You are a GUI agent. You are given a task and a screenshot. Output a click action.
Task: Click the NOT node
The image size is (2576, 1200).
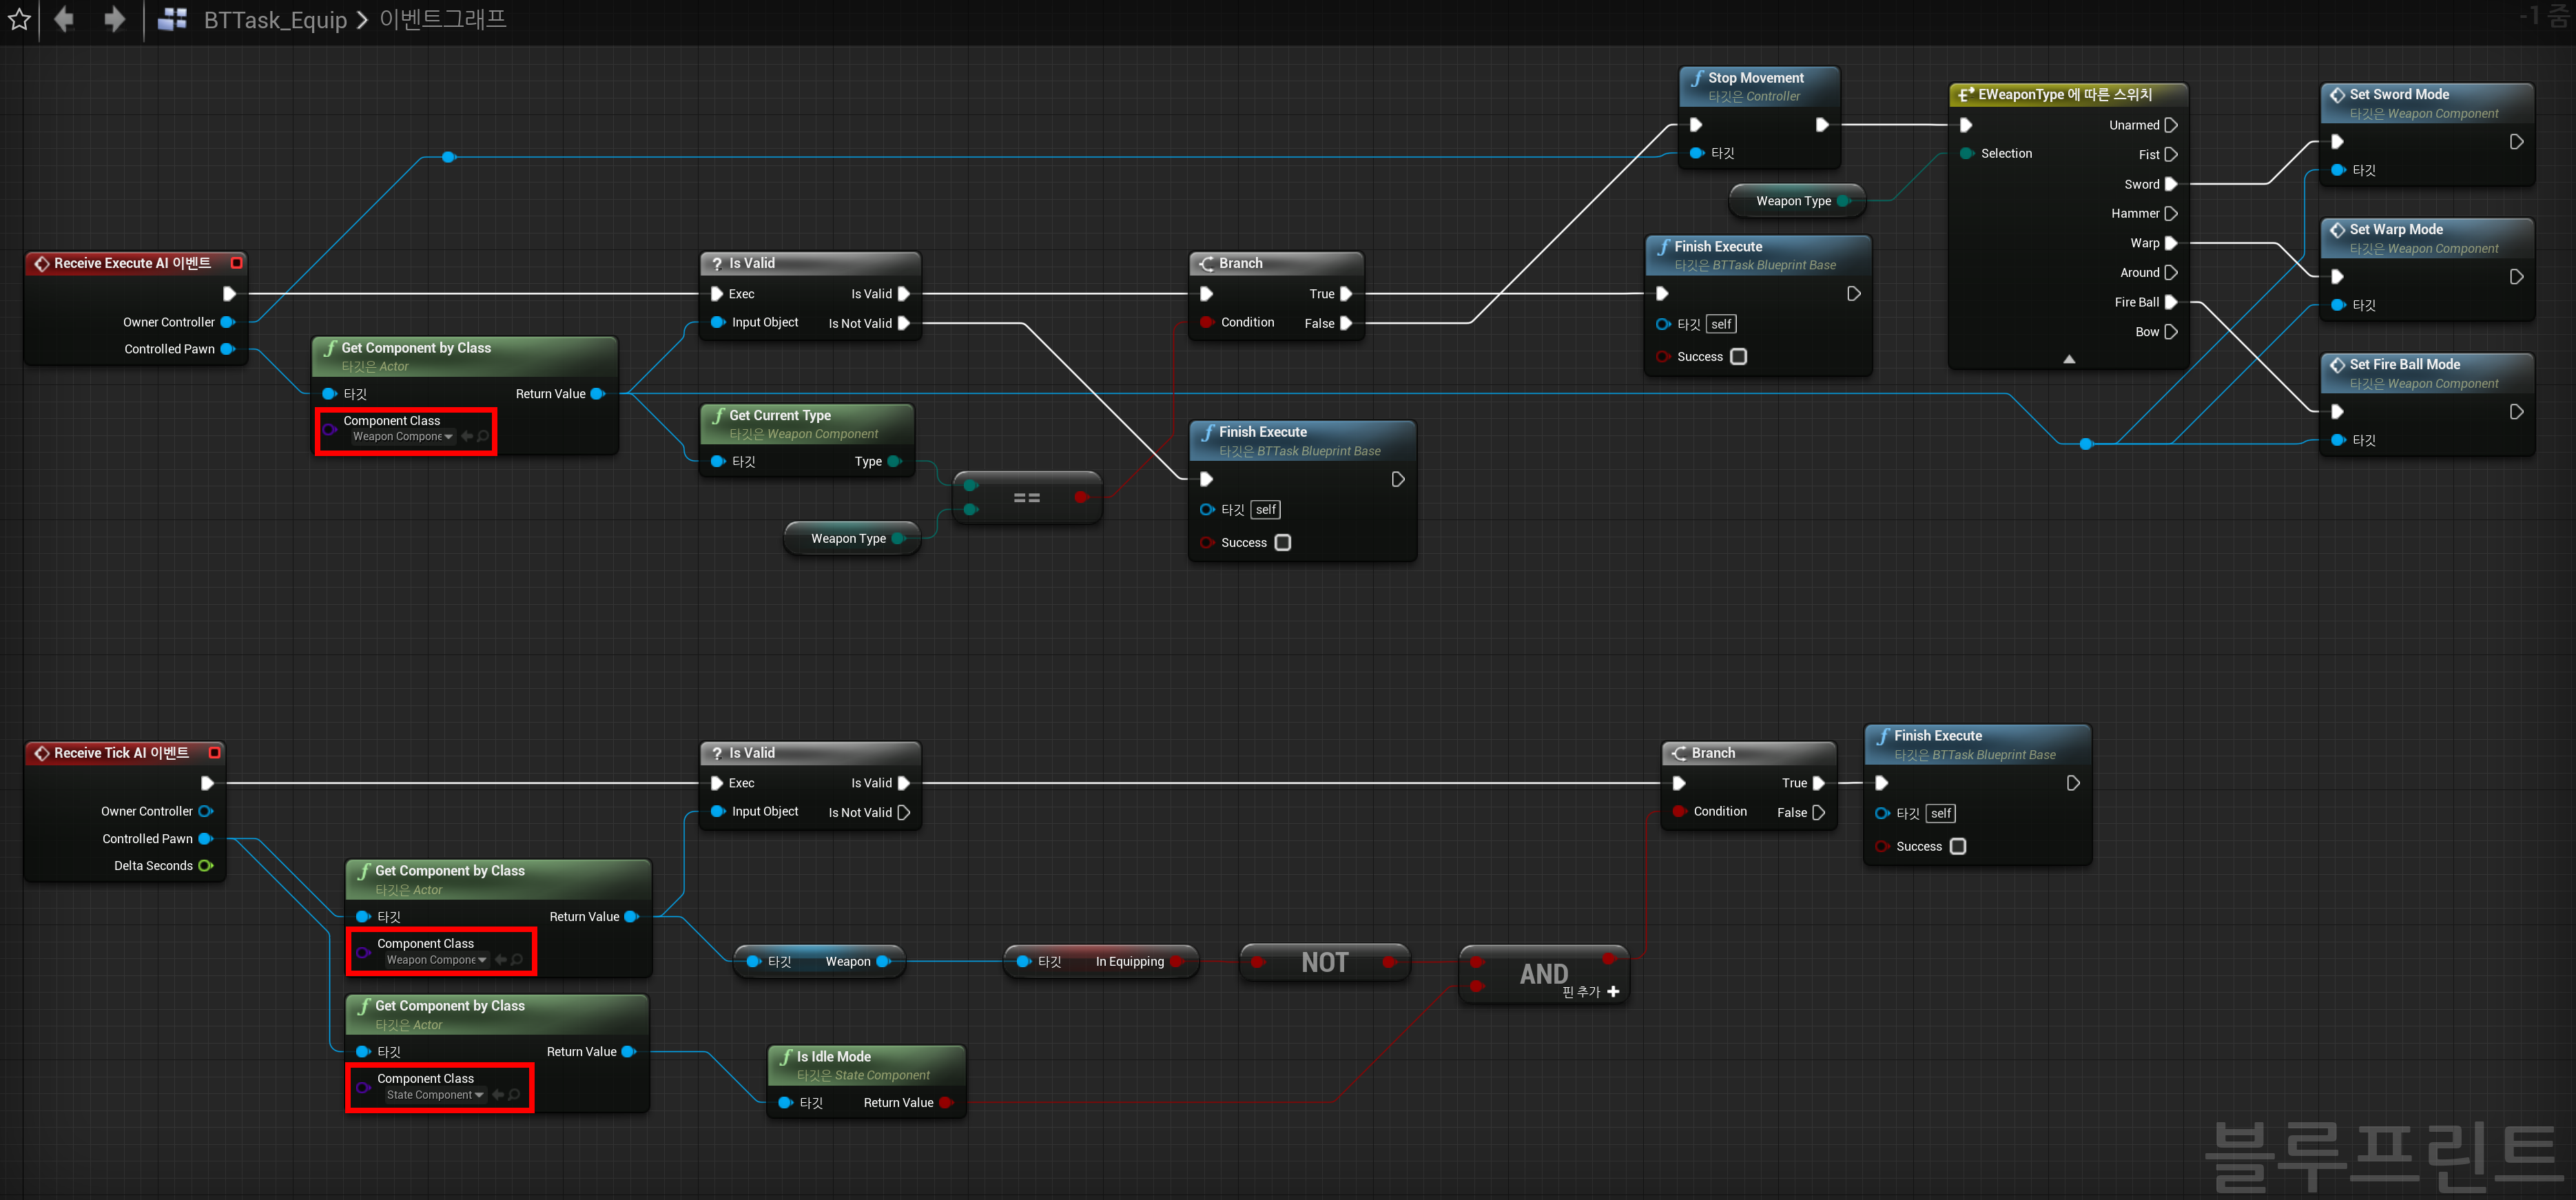[1324, 962]
